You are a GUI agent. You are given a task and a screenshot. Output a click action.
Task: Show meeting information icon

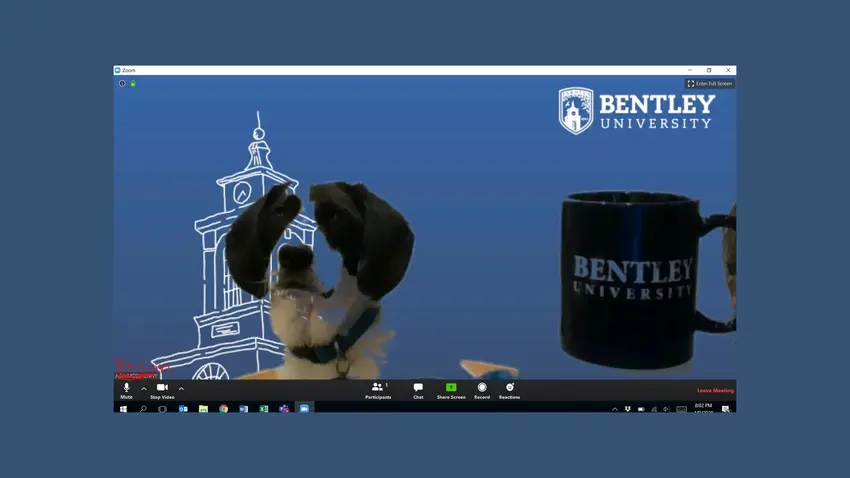122,83
